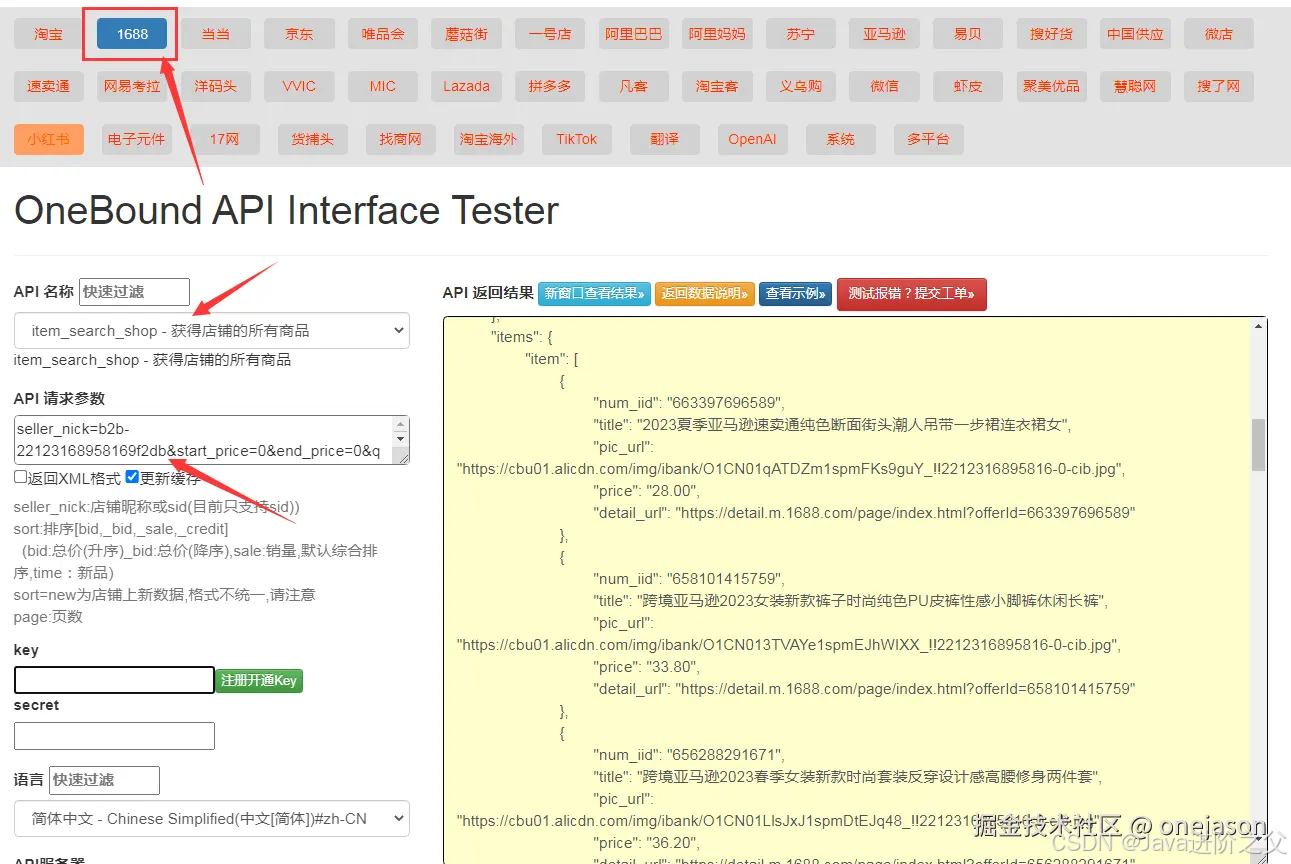Open the 拼多多 platform tab

click(550, 86)
